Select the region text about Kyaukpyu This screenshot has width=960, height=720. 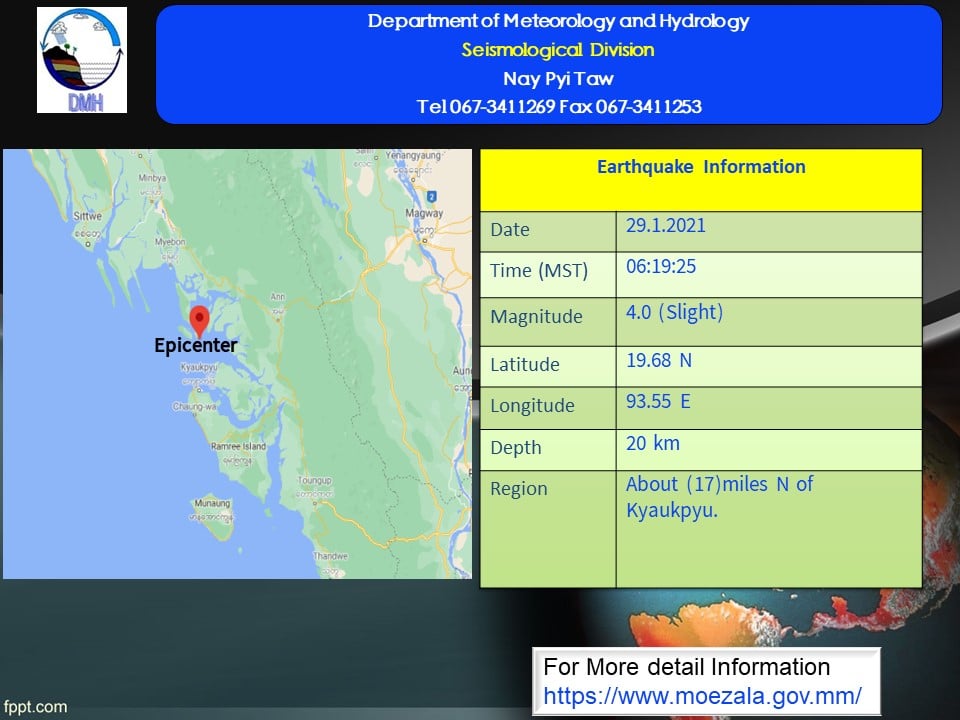click(719, 497)
